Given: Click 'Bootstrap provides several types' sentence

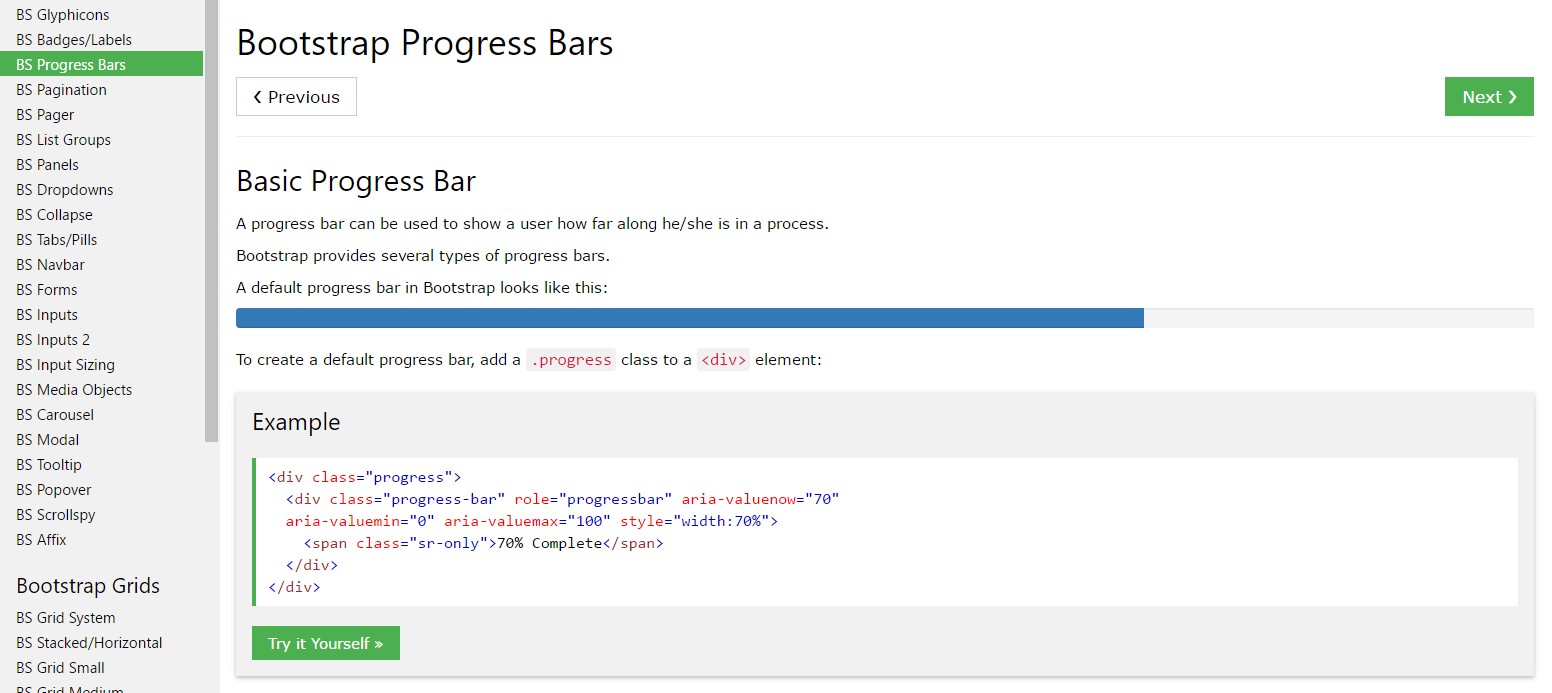Looking at the screenshot, I should coord(423,255).
